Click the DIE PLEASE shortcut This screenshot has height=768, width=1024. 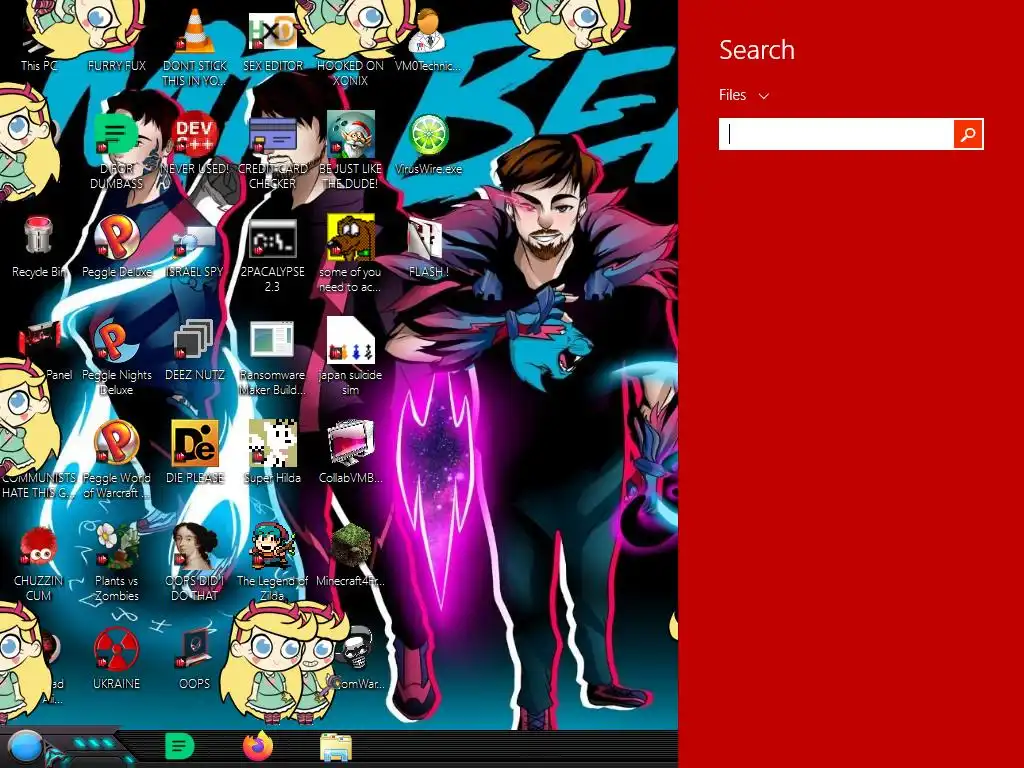195,452
